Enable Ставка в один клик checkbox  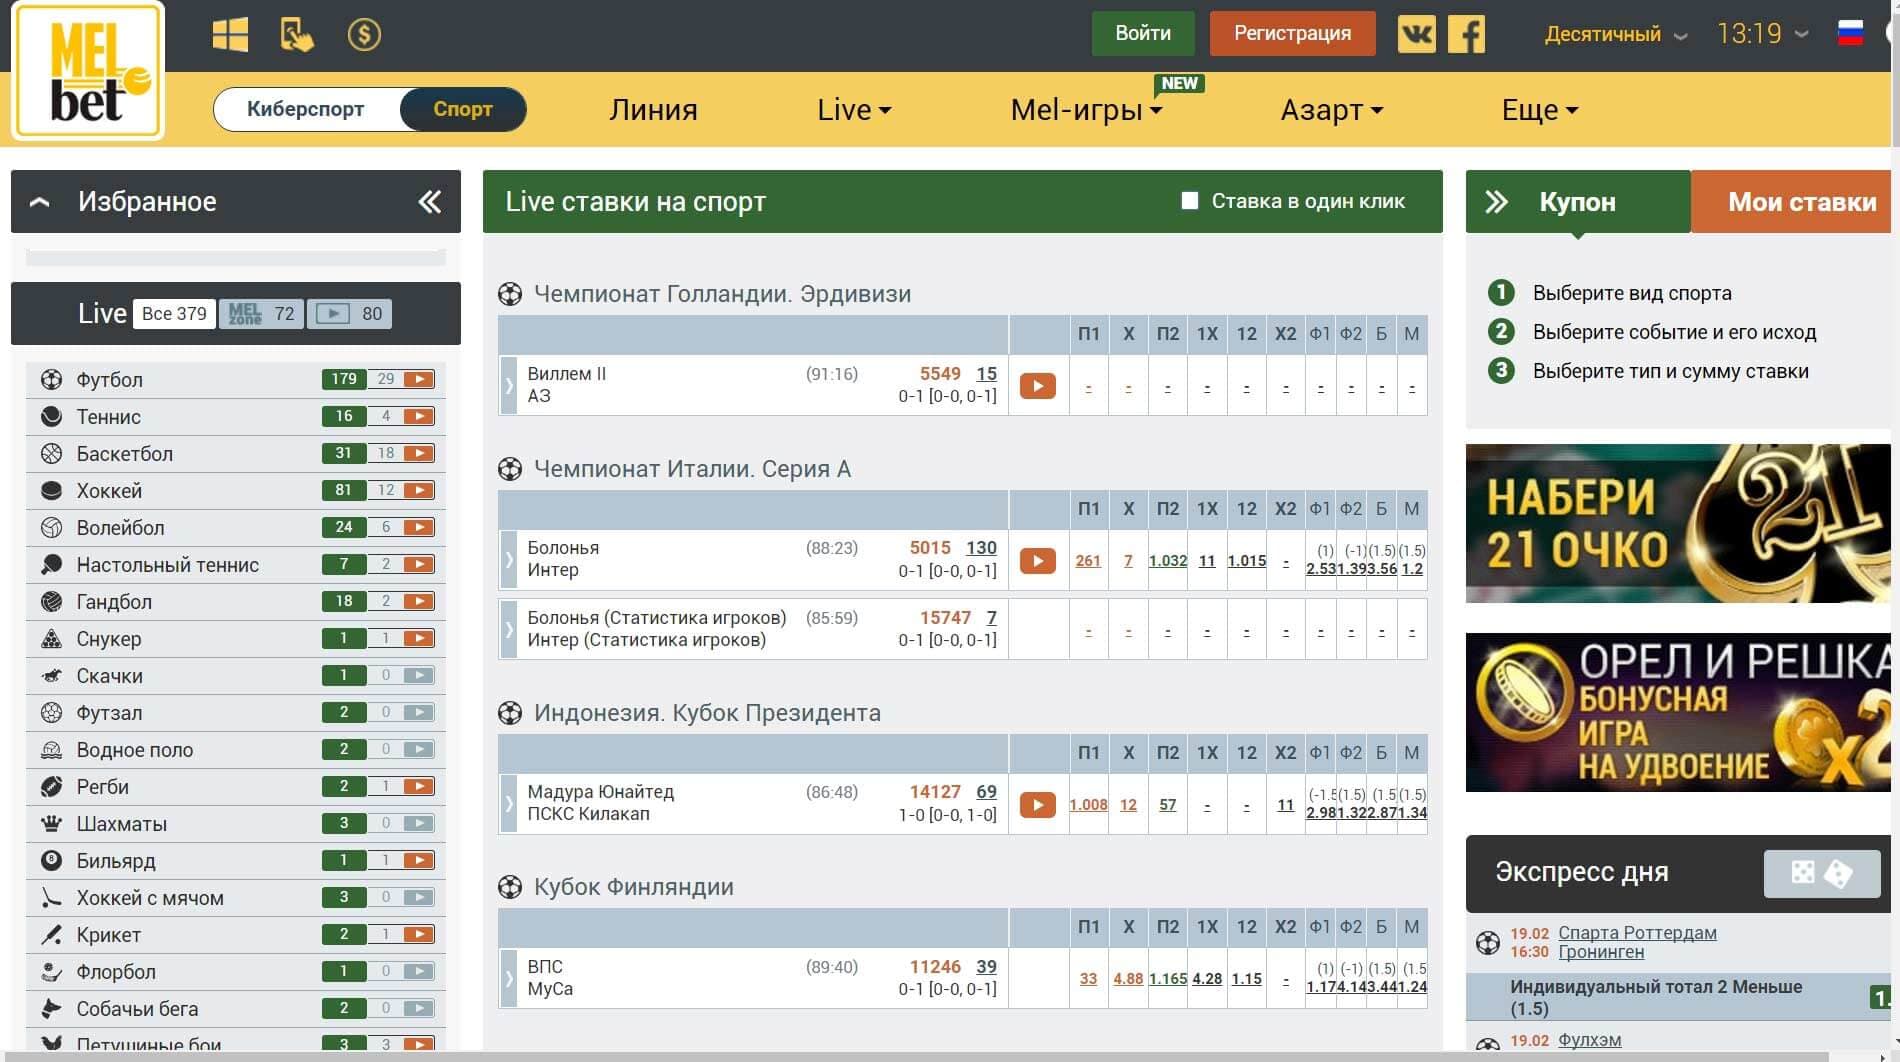1189,201
